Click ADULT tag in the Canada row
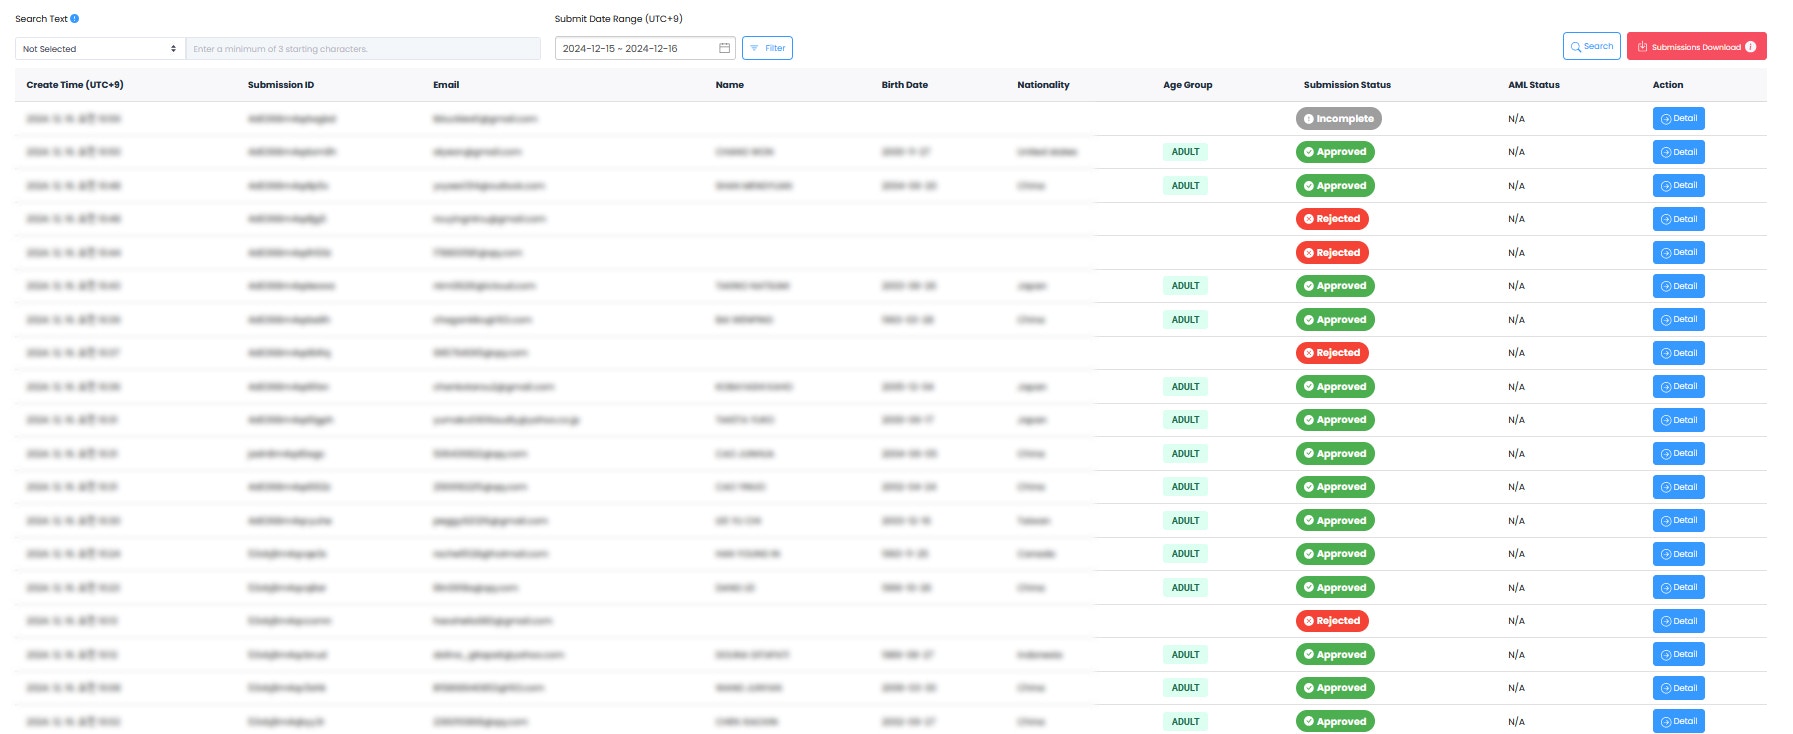This screenshot has height=734, width=1793. [x=1185, y=554]
